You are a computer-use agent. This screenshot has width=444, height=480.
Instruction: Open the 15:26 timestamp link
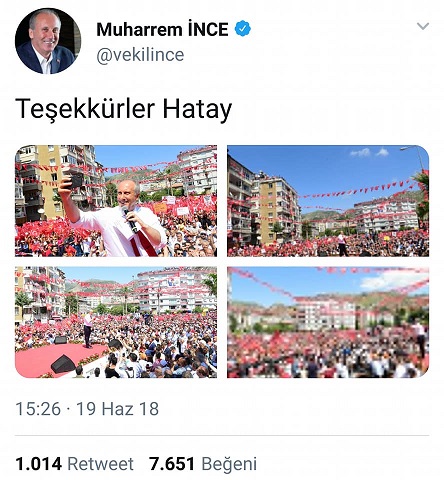click(38, 409)
